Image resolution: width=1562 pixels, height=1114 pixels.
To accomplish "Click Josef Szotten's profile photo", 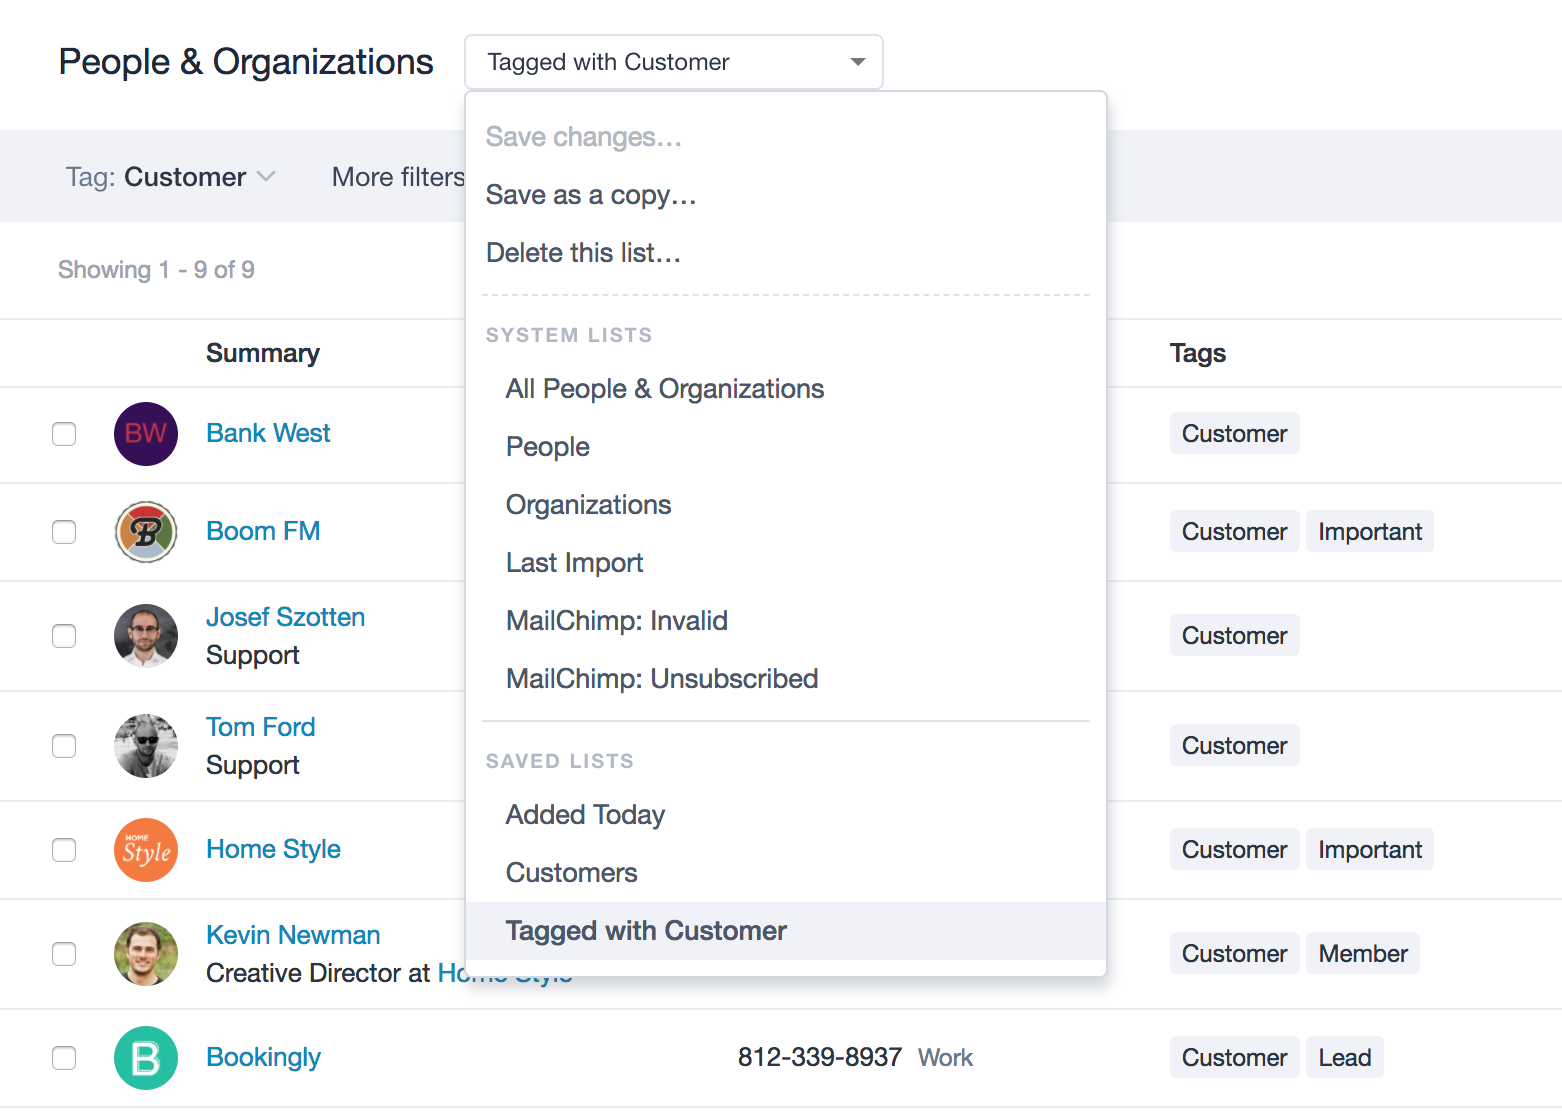I will point(146,636).
